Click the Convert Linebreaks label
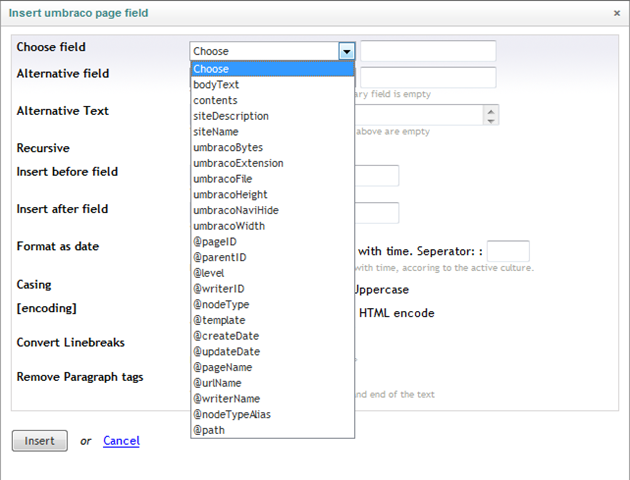The image size is (630, 480). click(71, 342)
